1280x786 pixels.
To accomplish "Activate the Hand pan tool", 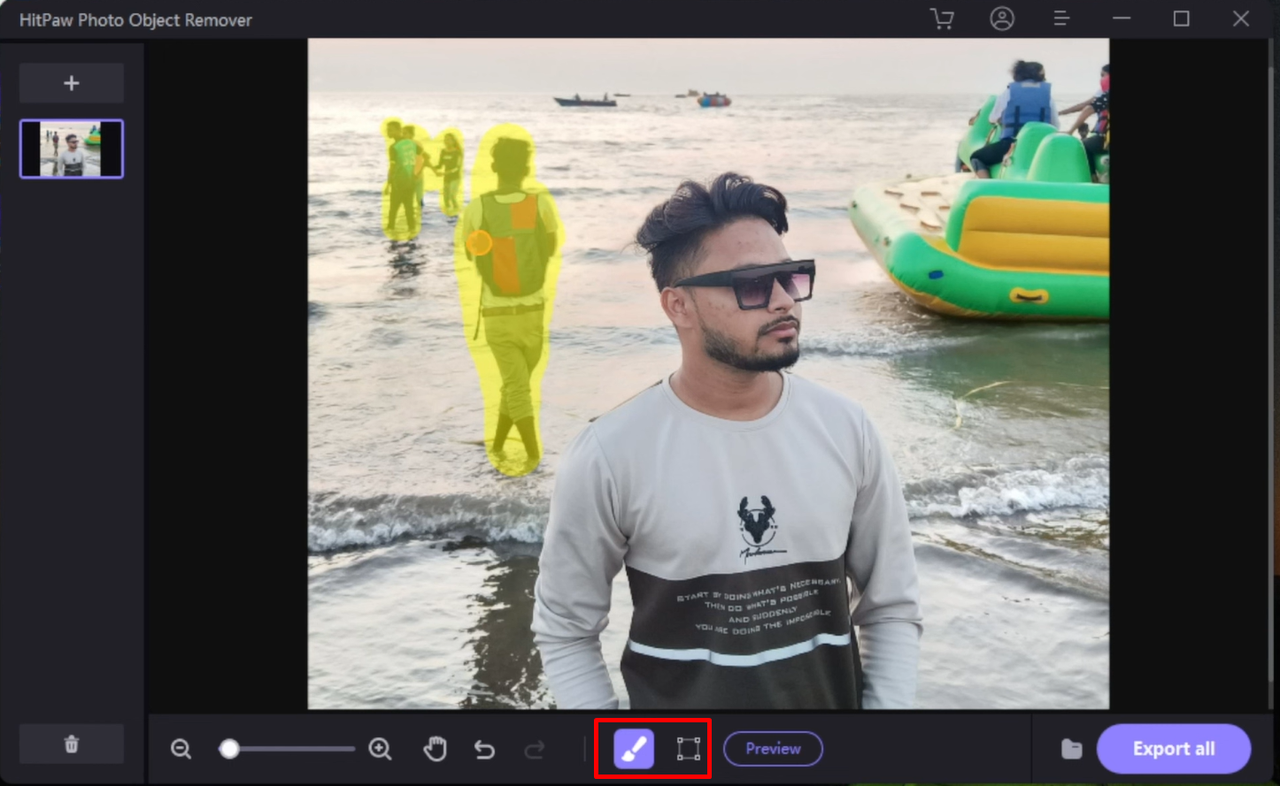I will click(x=435, y=748).
